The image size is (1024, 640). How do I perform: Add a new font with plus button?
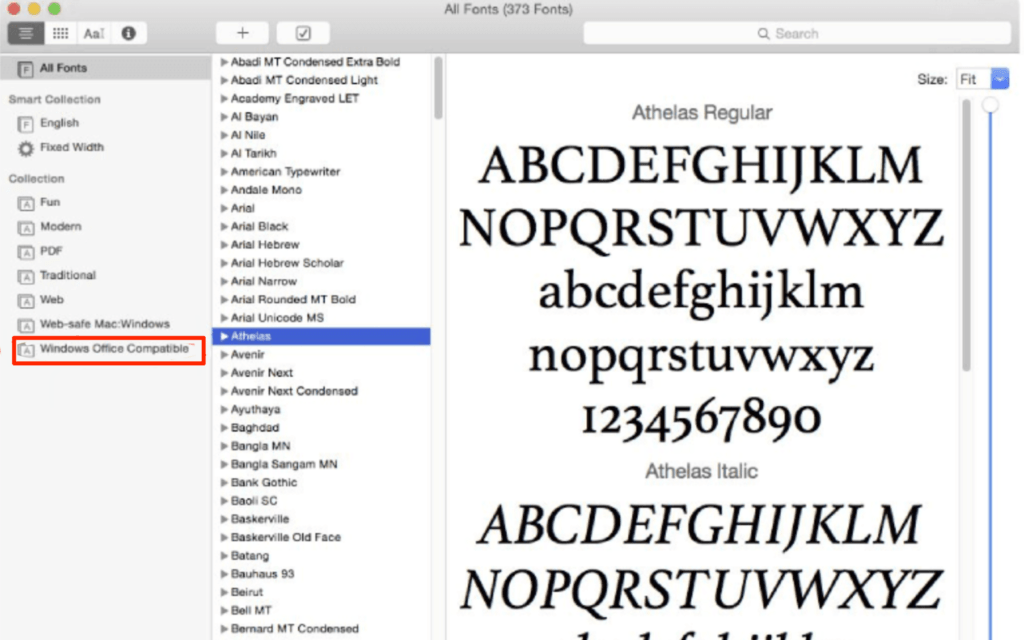coord(242,33)
